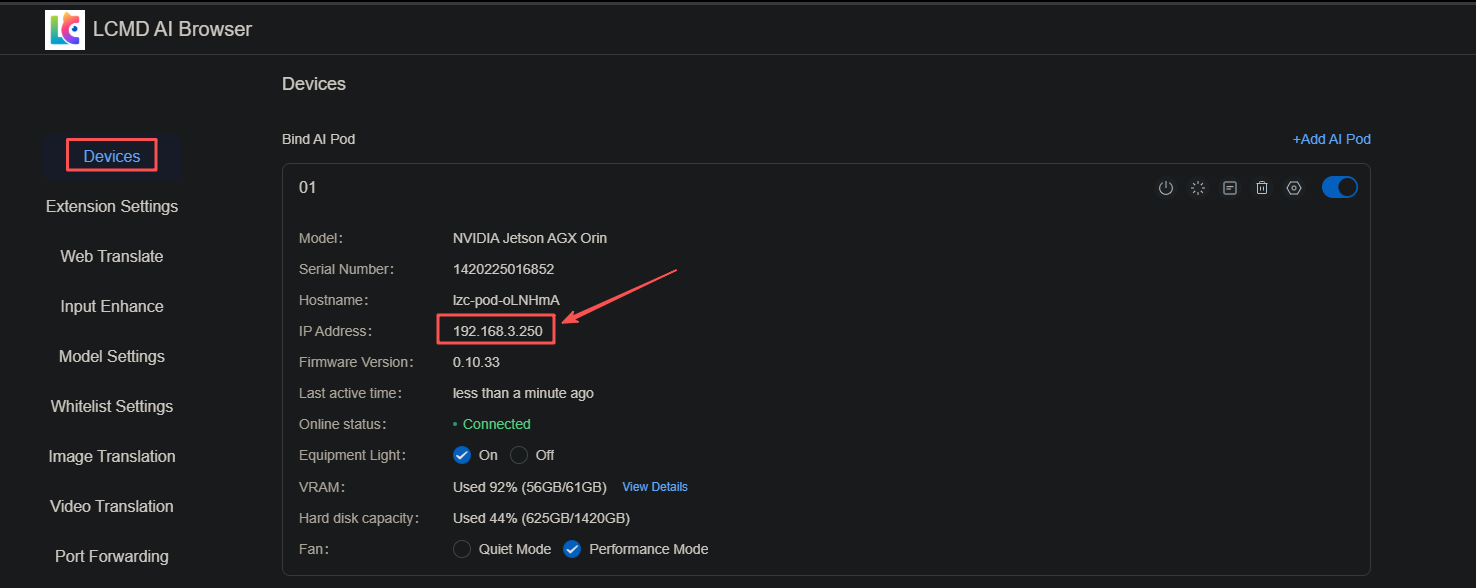Click the LCMD AI Browser logo
The width and height of the screenshot is (1476, 588).
pos(65,30)
